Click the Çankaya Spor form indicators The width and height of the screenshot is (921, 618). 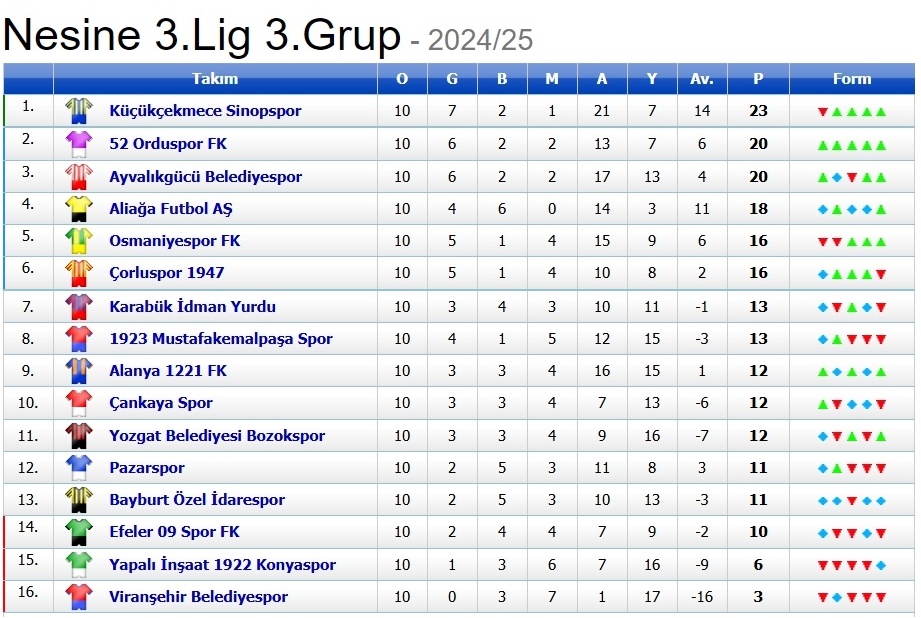[x=852, y=404]
